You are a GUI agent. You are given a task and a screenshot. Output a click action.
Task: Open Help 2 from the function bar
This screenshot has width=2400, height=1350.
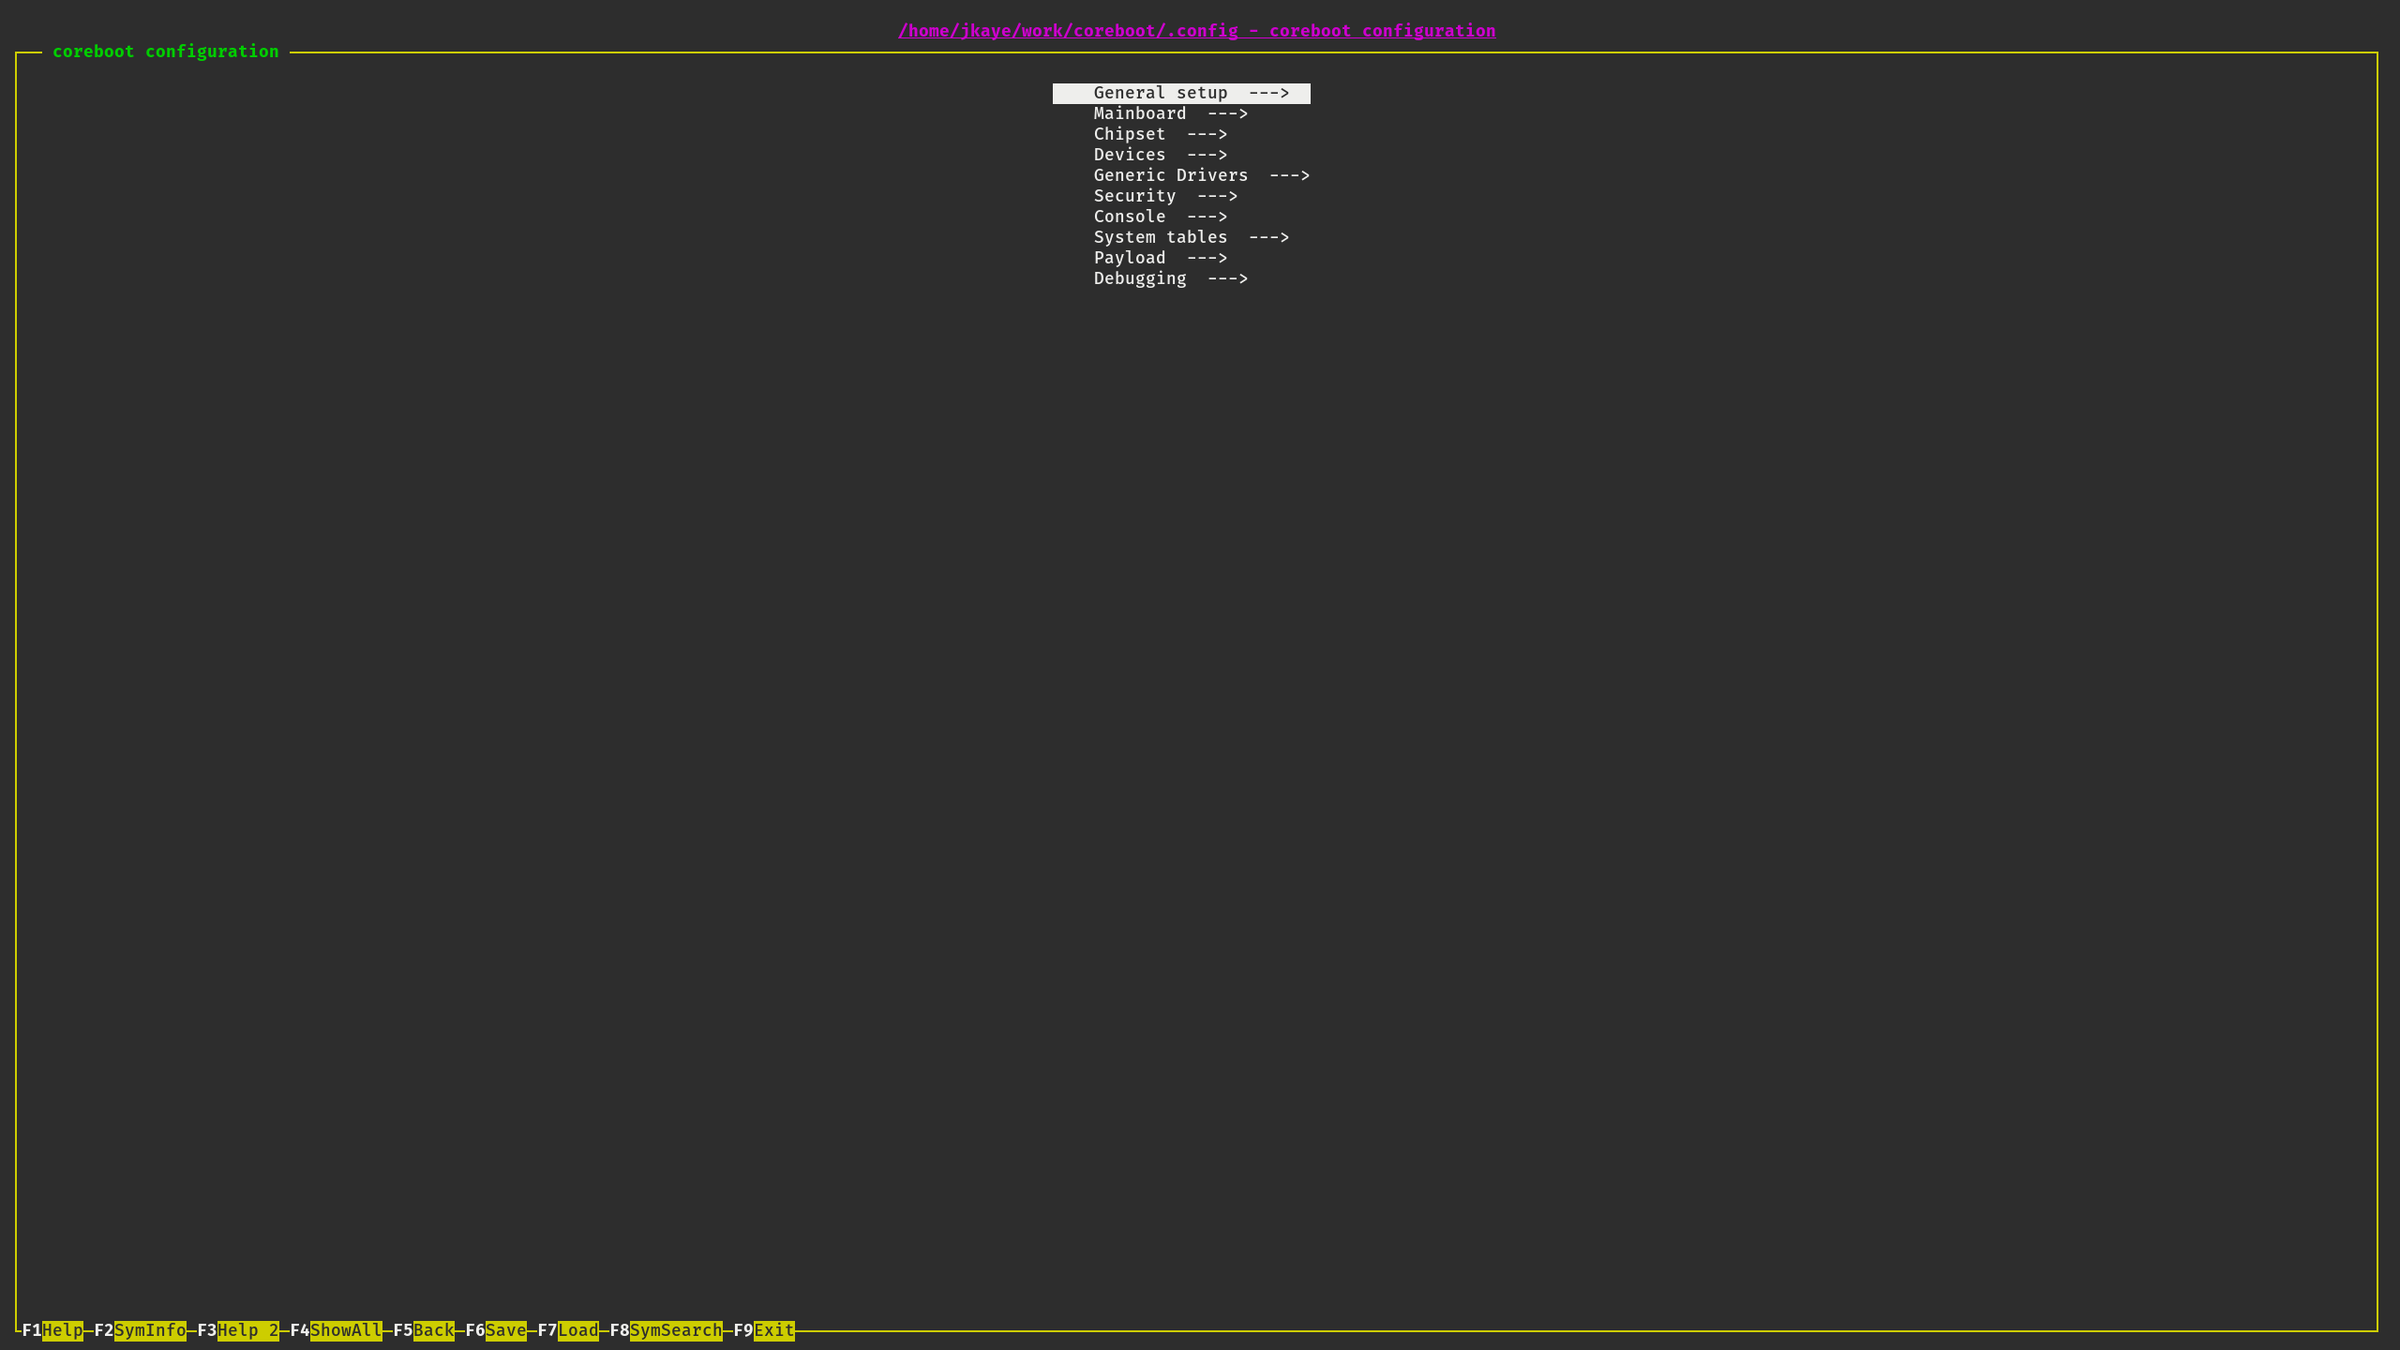pyautogui.click(x=238, y=1330)
